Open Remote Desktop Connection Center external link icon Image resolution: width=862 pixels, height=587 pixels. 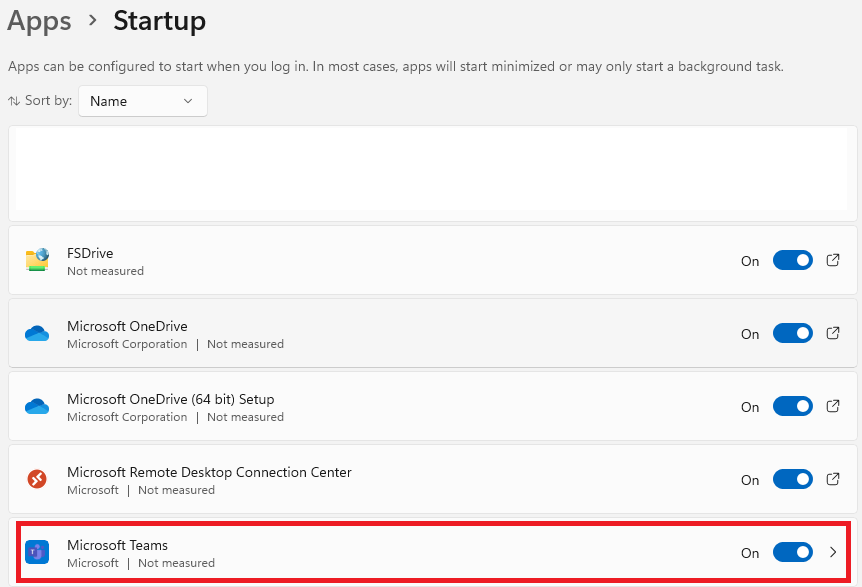833,479
